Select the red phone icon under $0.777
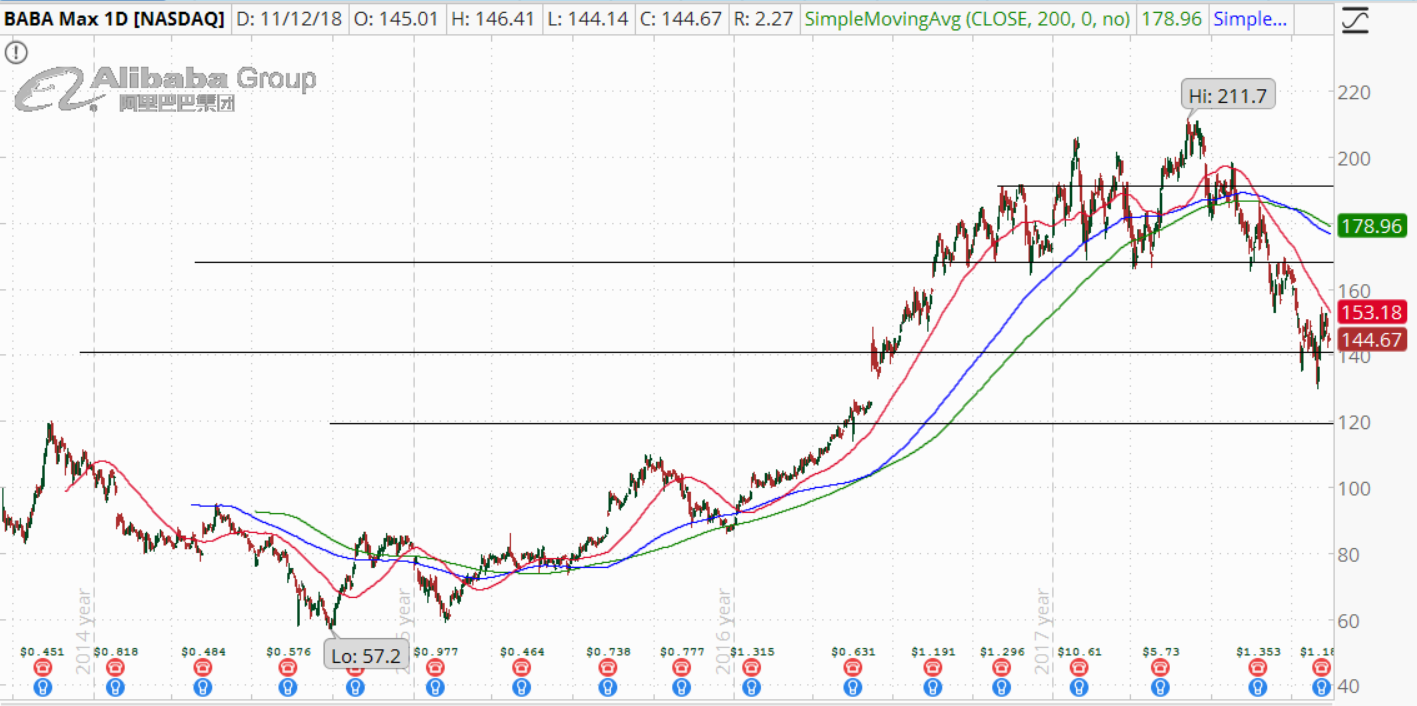Screen dimensions: 1417x706 680,668
